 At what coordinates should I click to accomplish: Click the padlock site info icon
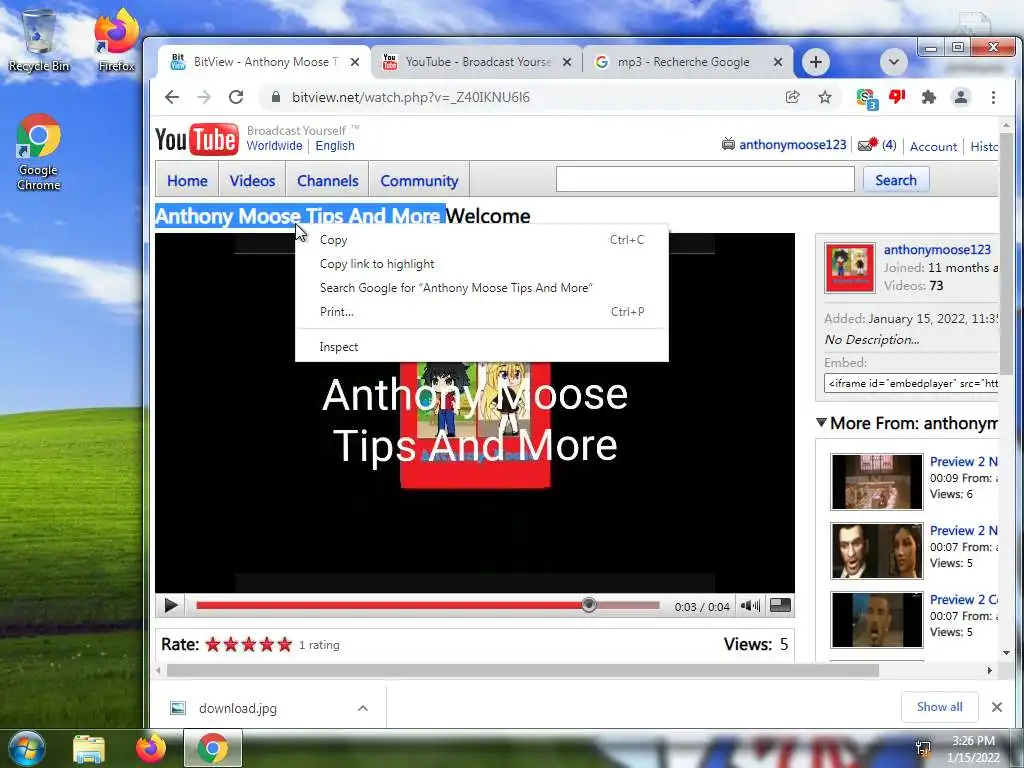point(276,97)
